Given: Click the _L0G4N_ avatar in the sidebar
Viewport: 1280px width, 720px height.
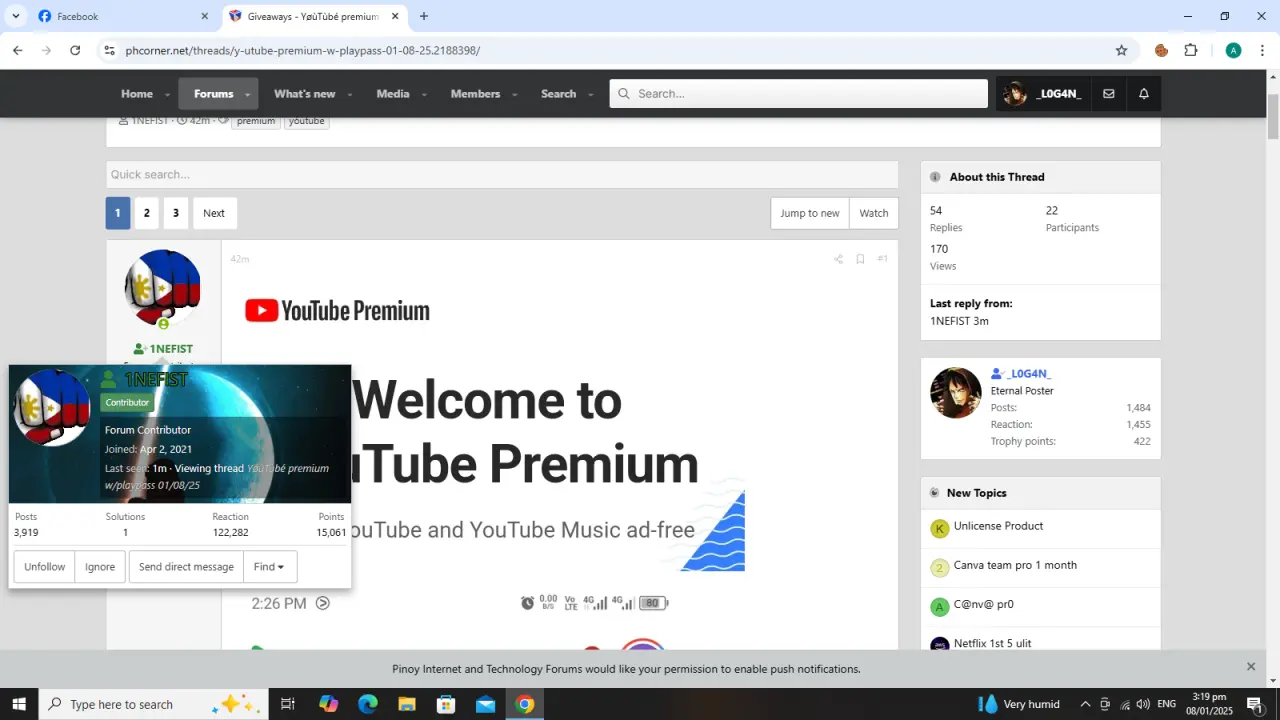Looking at the screenshot, I should click(x=956, y=392).
